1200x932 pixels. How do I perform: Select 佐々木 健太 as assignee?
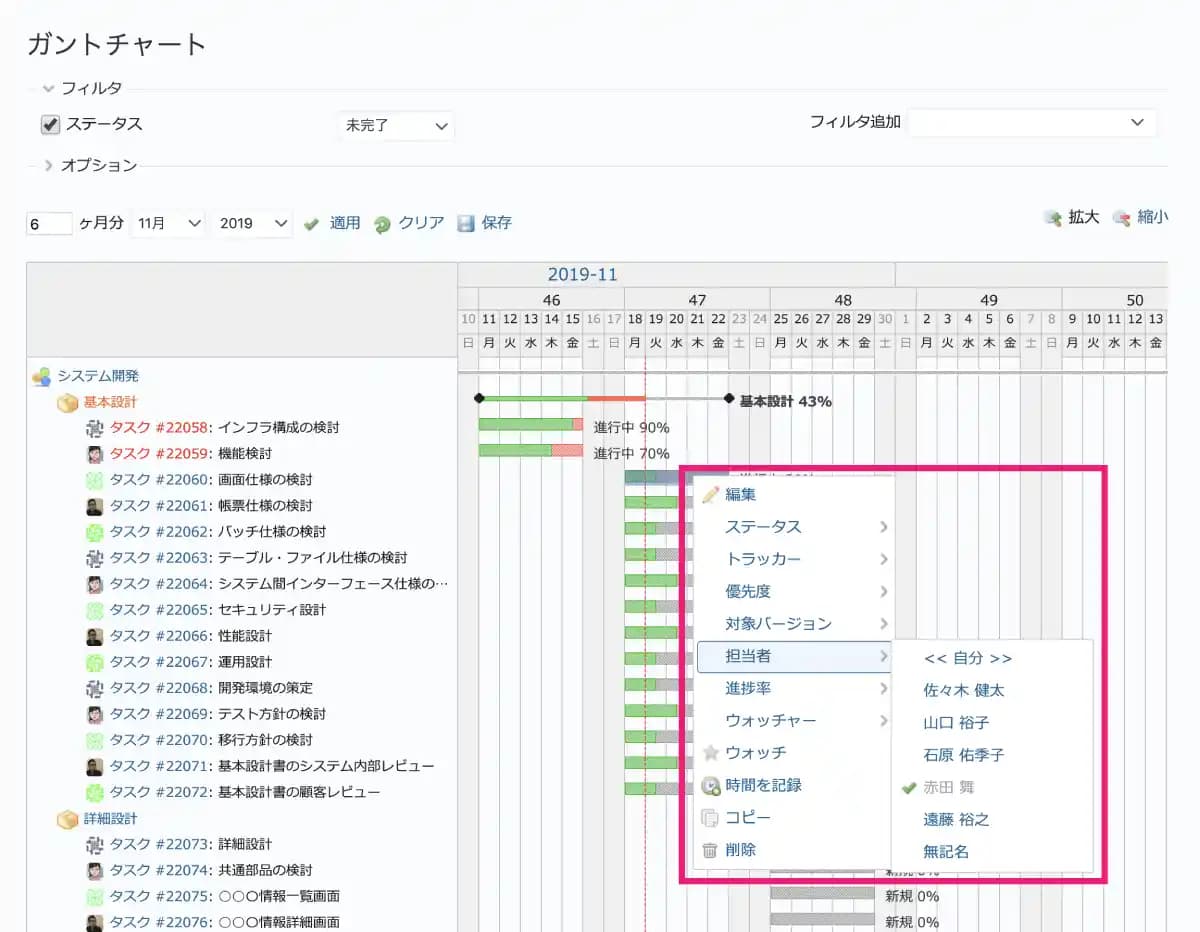pyautogui.click(x=964, y=690)
